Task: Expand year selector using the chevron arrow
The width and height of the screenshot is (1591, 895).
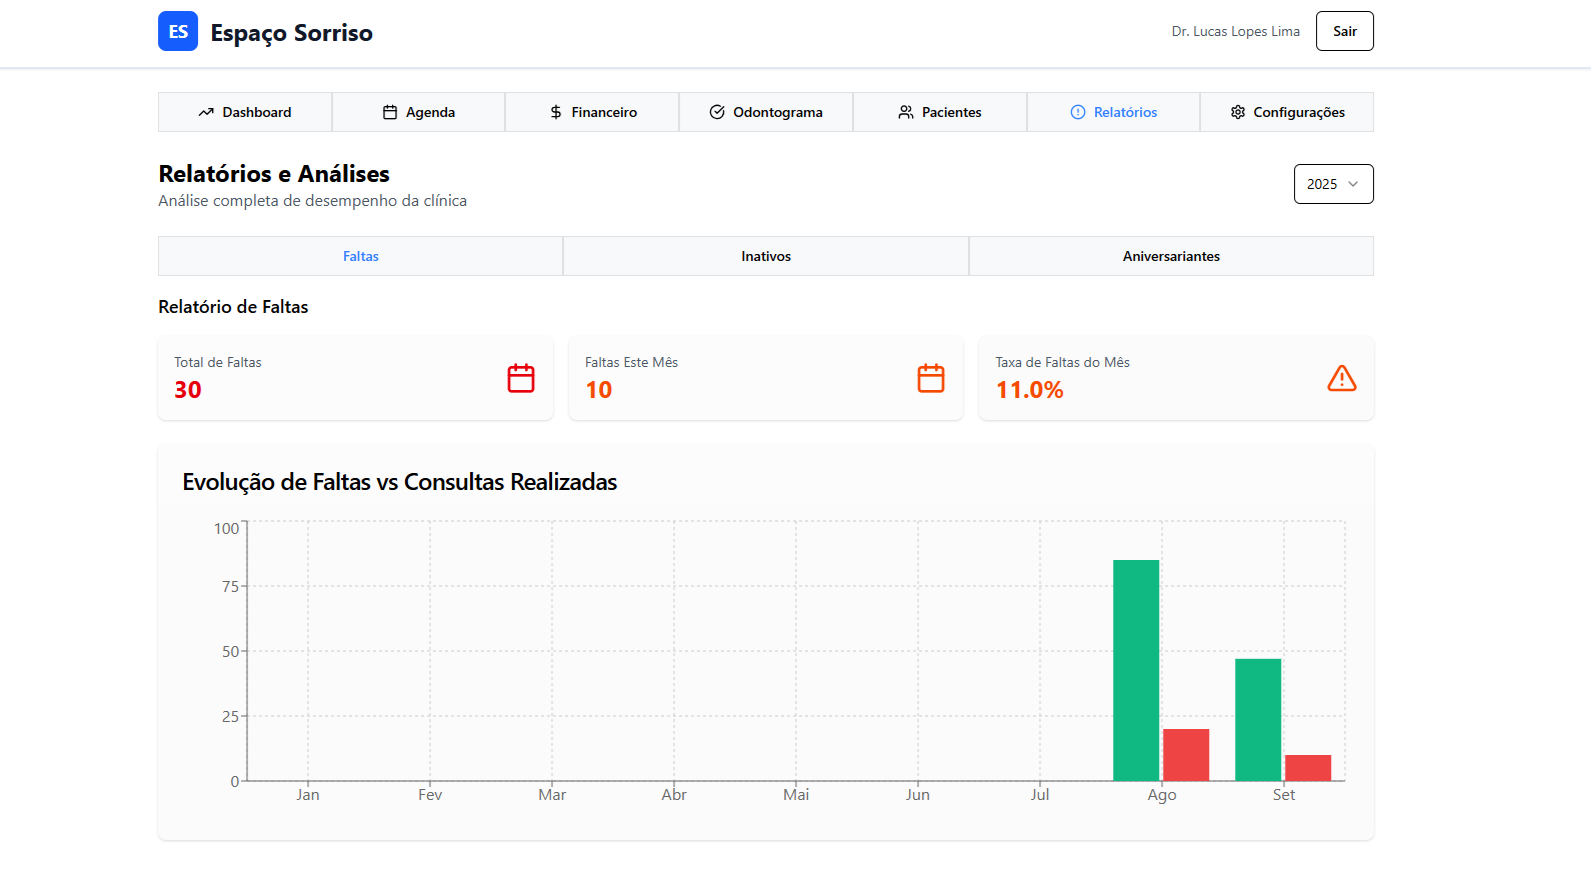Action: pyautogui.click(x=1353, y=184)
